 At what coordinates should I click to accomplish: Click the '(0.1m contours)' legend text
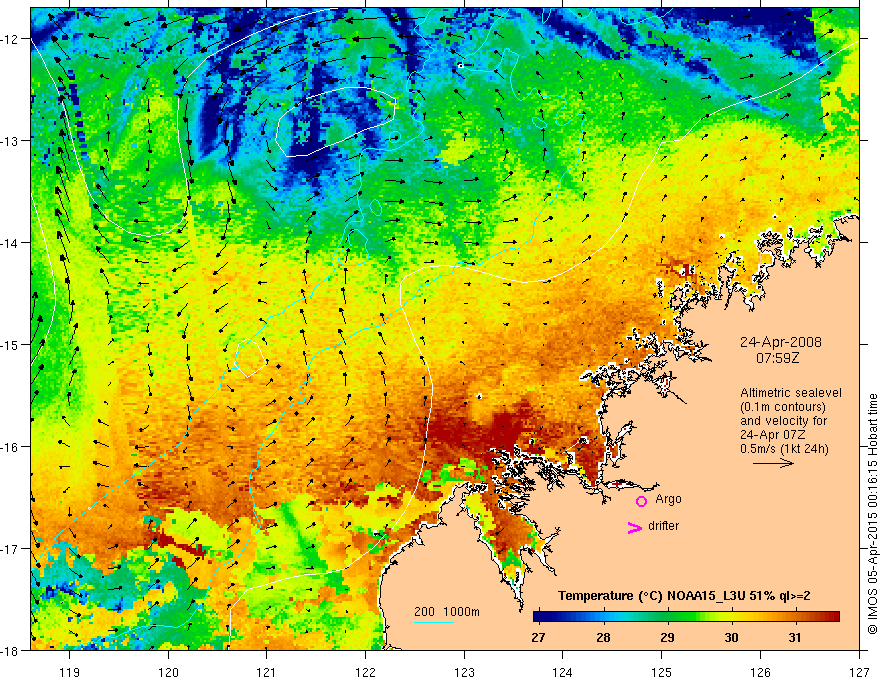tap(783, 407)
